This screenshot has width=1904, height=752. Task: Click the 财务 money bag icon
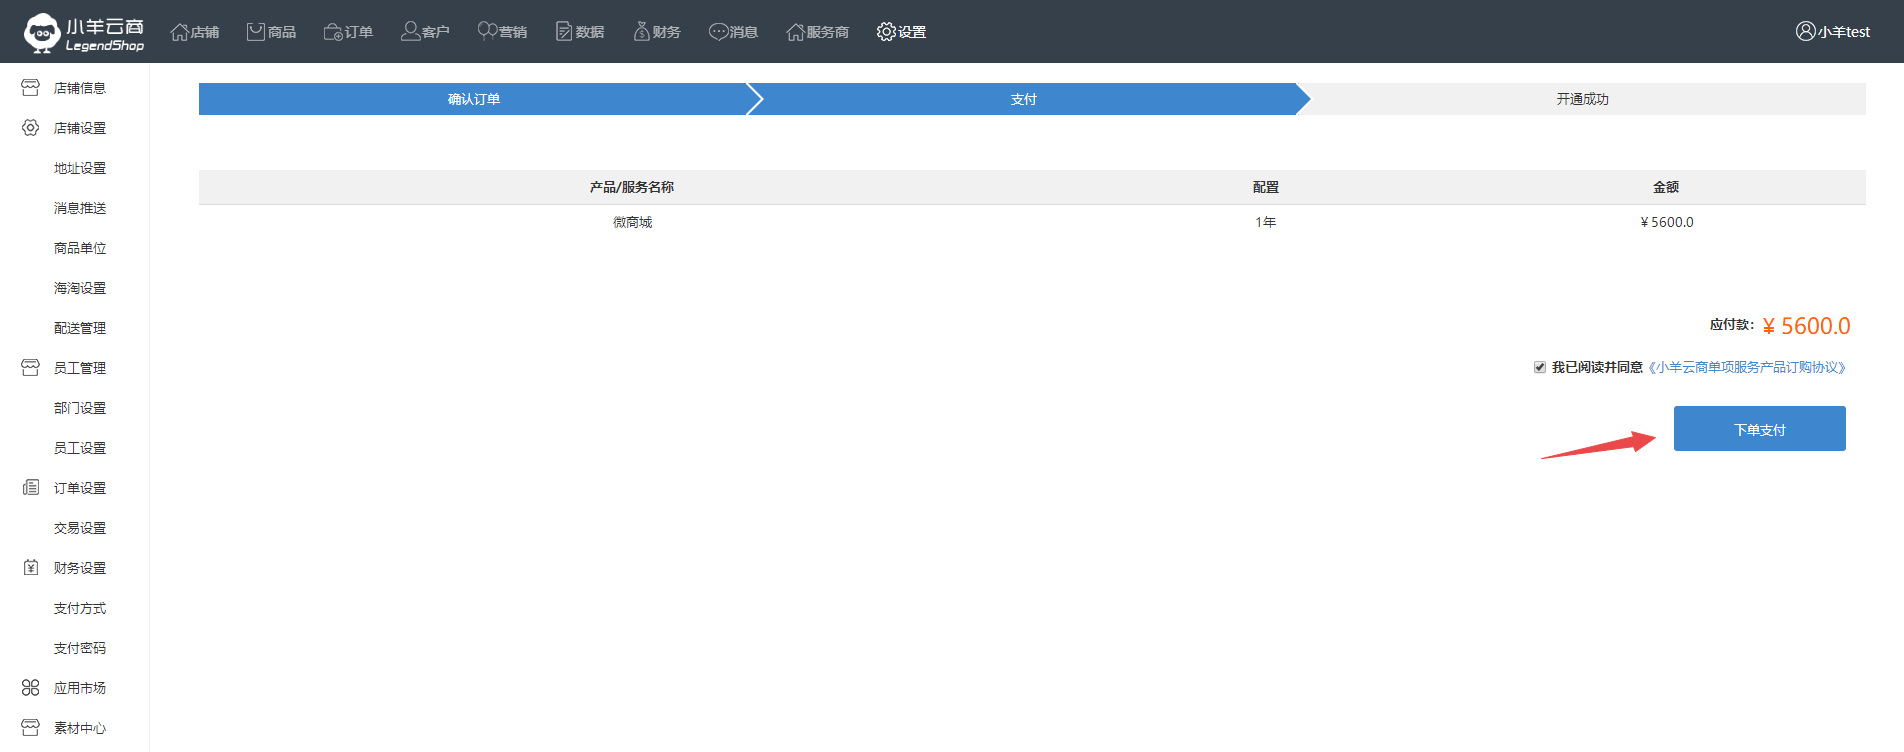pyautogui.click(x=641, y=32)
